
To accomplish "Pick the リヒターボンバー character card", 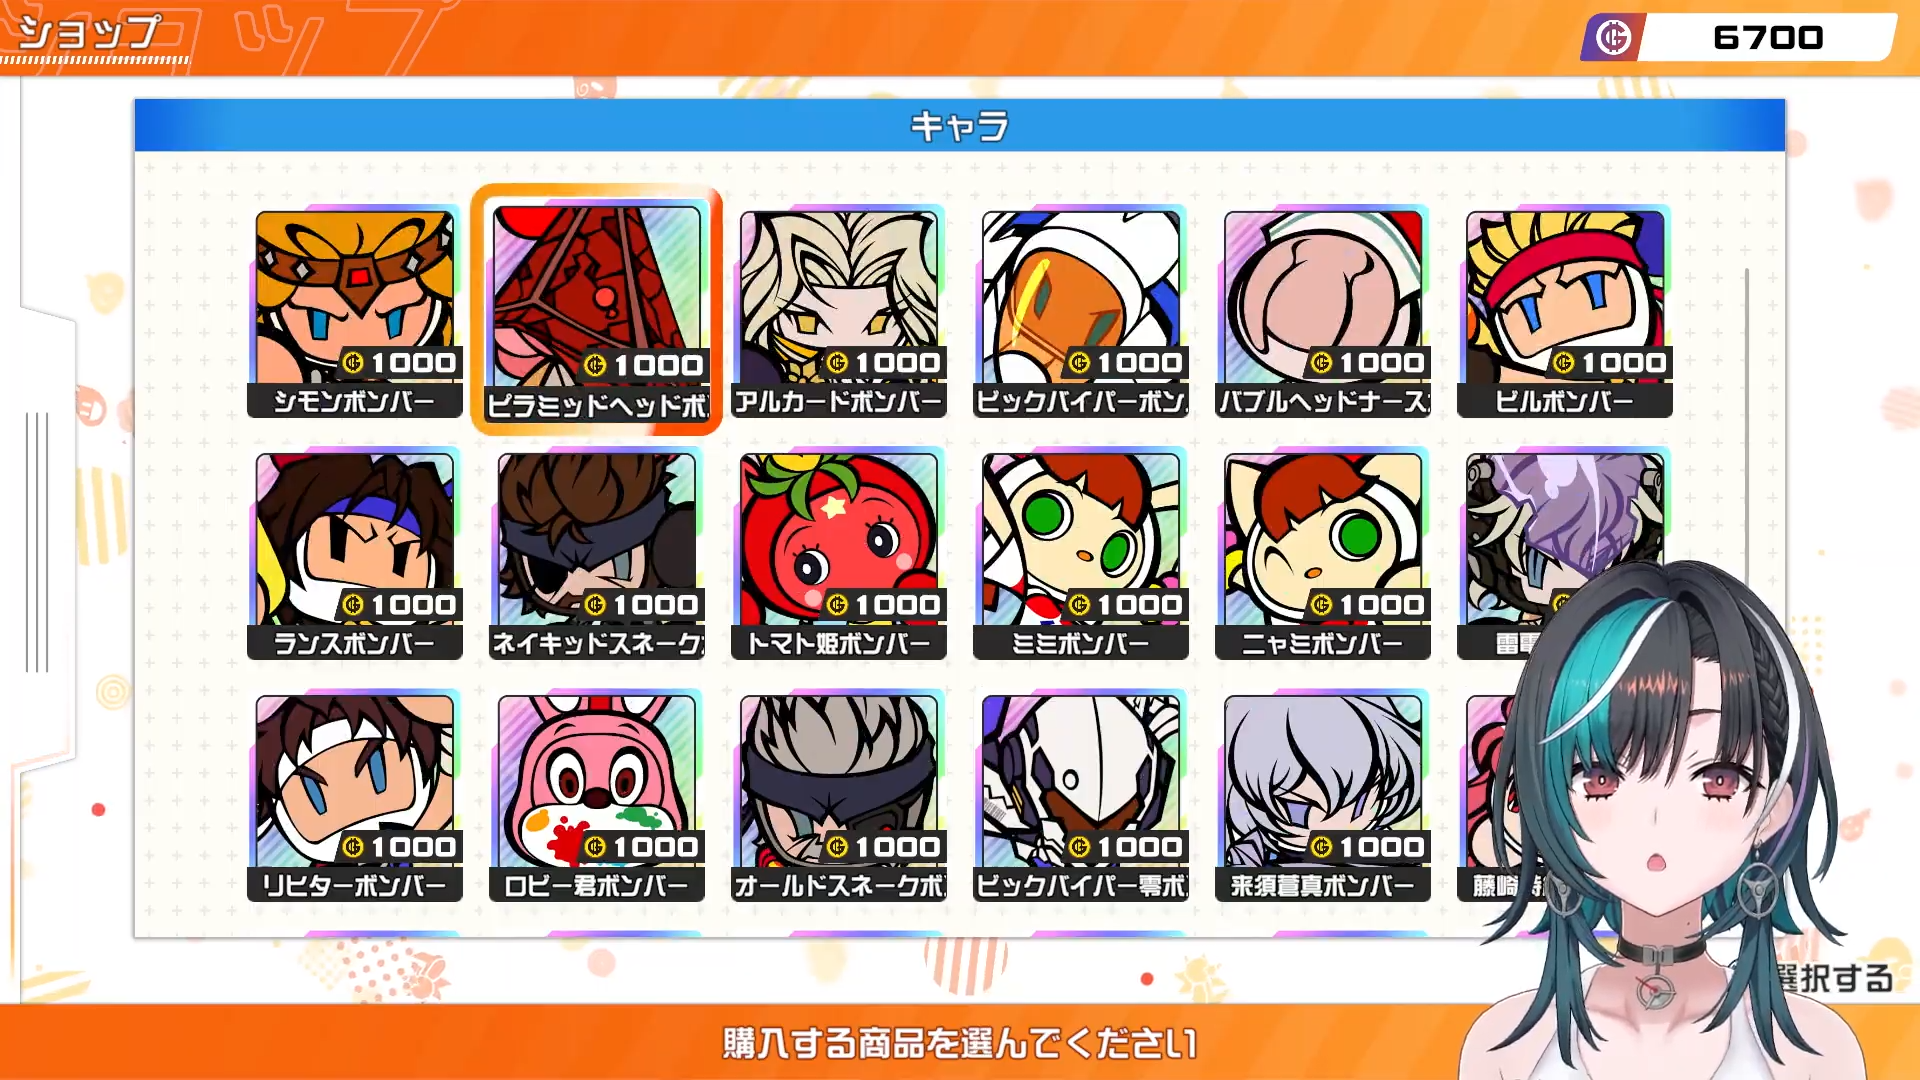I will 355,796.
